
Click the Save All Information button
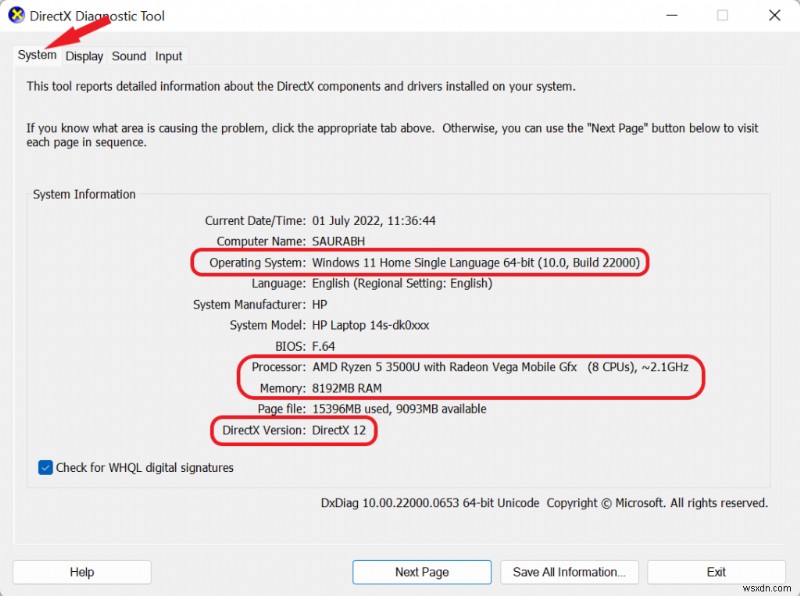coord(569,572)
